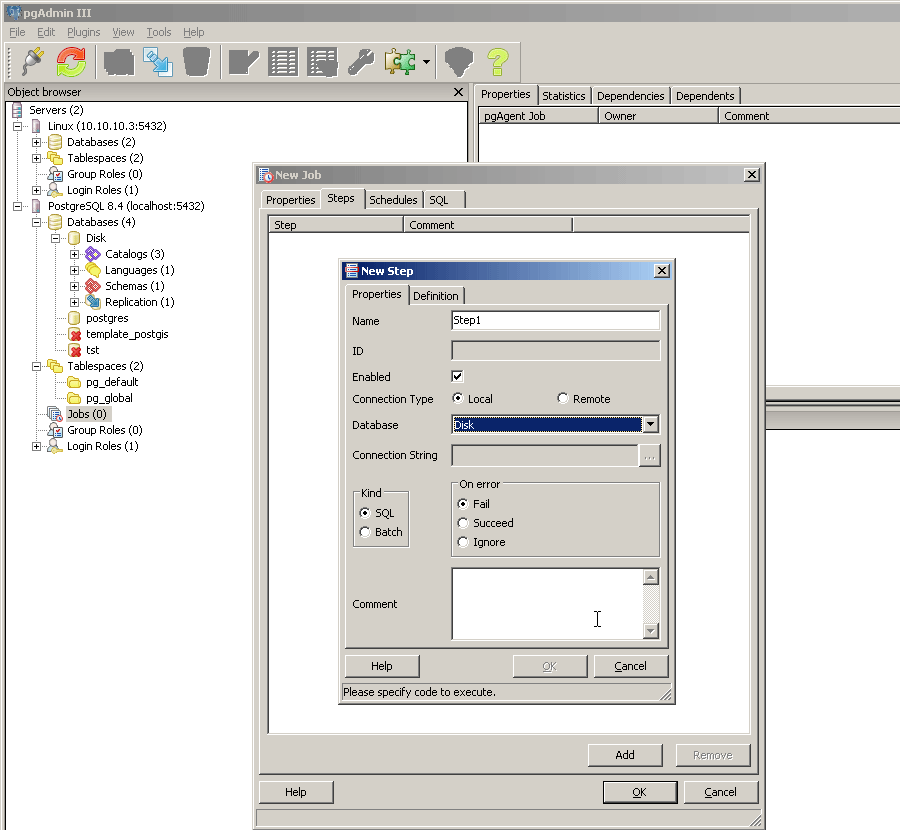Screen dimensions: 900x830
Task: Click the view data grid toolbar icon
Action: [x=283, y=61]
